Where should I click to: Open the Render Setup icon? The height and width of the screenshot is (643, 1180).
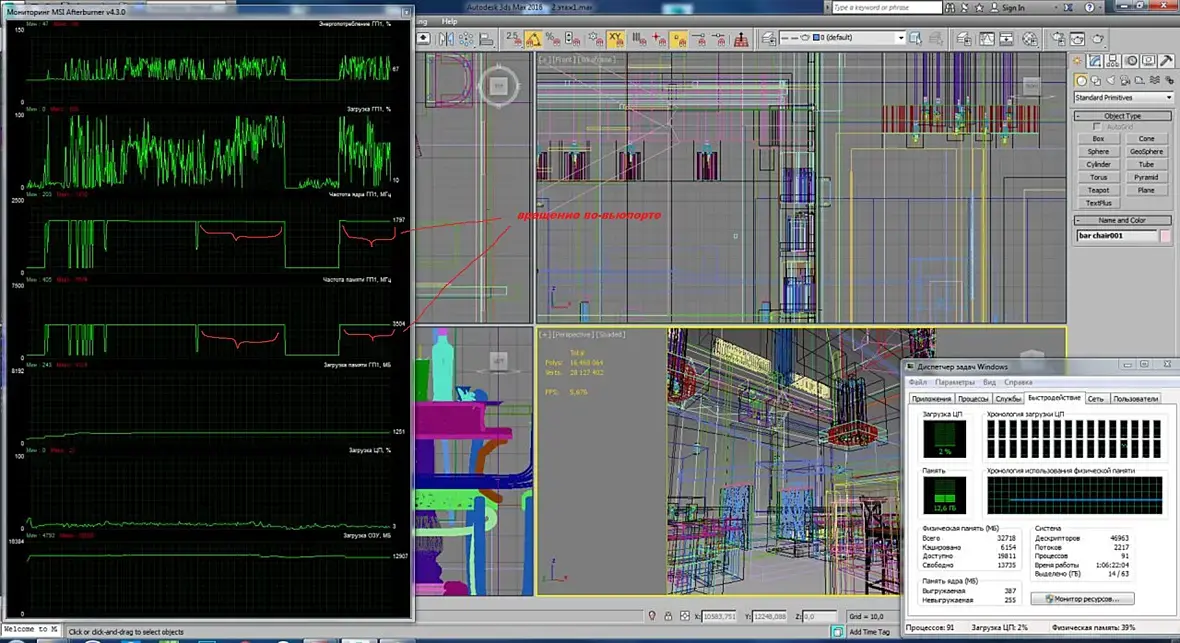pyautogui.click(x=1058, y=39)
